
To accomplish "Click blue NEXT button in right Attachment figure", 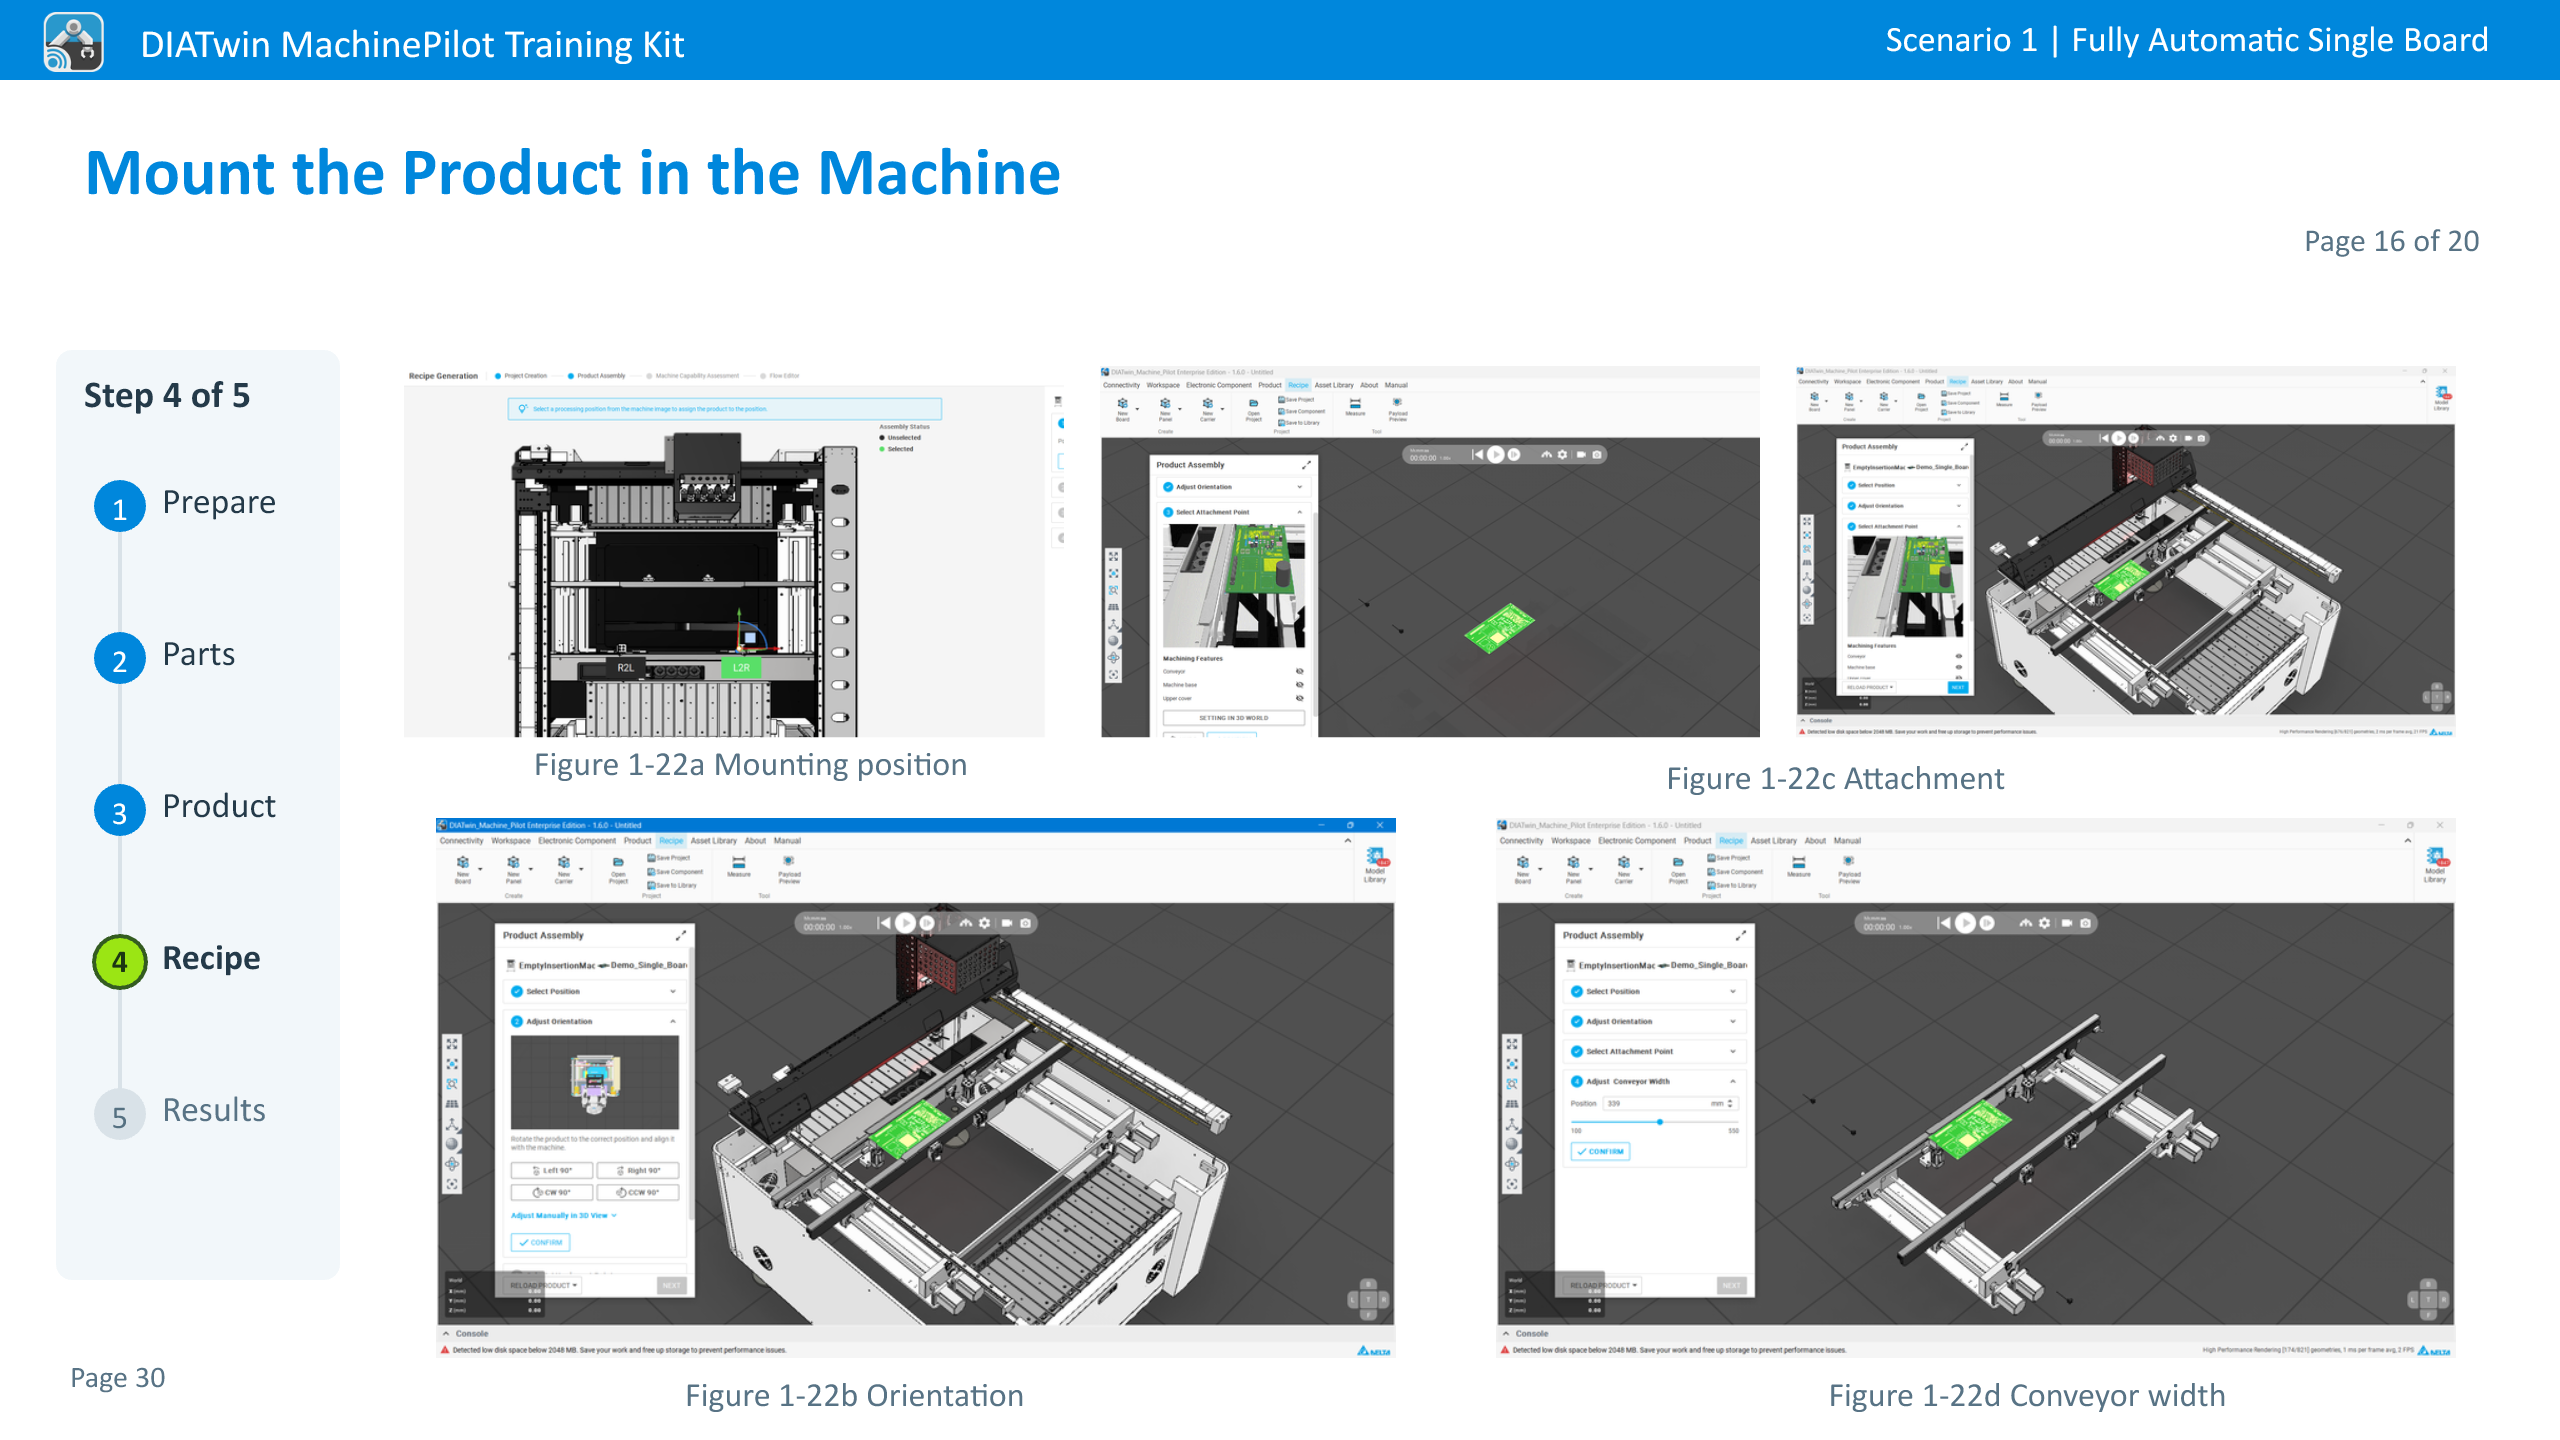I will point(1958,687).
